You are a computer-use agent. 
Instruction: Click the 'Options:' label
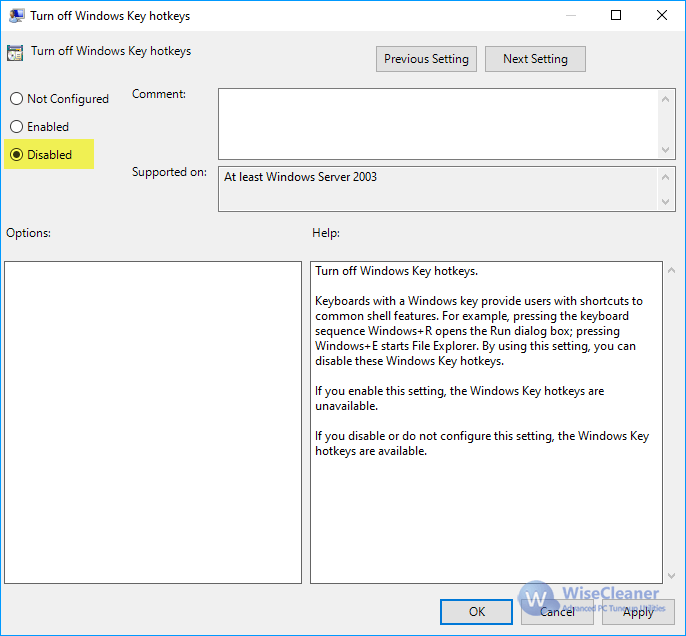coord(28,233)
